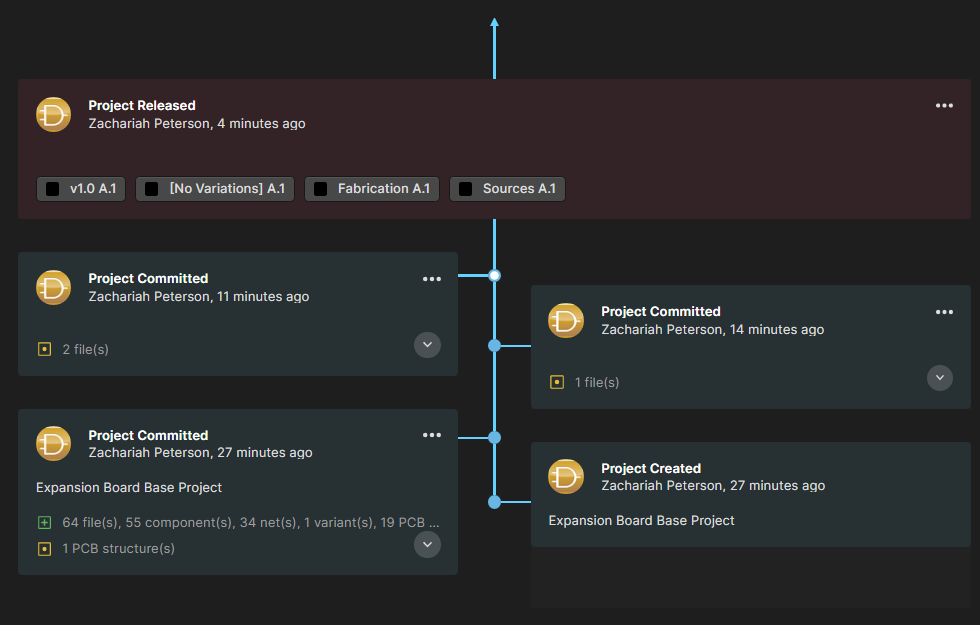Viewport: 980px width, 625px height.
Task: Click the Project Released title
Action: tap(142, 106)
